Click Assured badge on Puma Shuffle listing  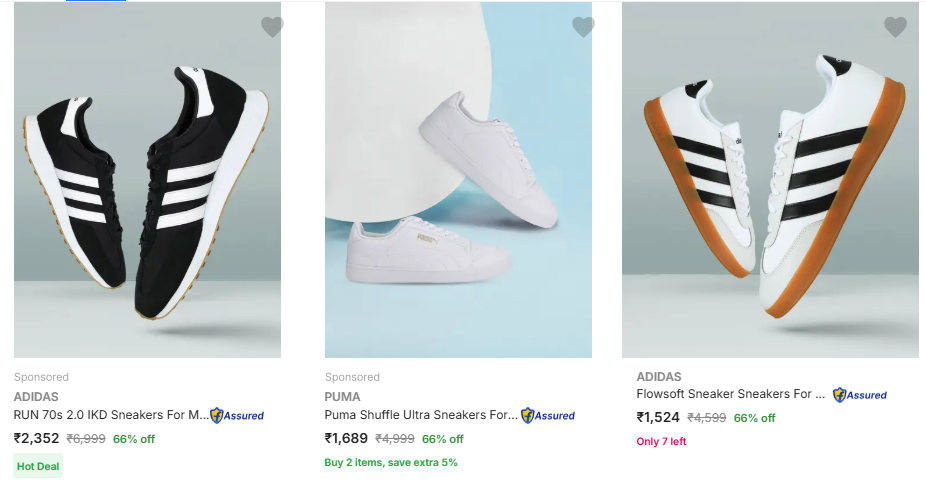pyautogui.click(x=548, y=415)
